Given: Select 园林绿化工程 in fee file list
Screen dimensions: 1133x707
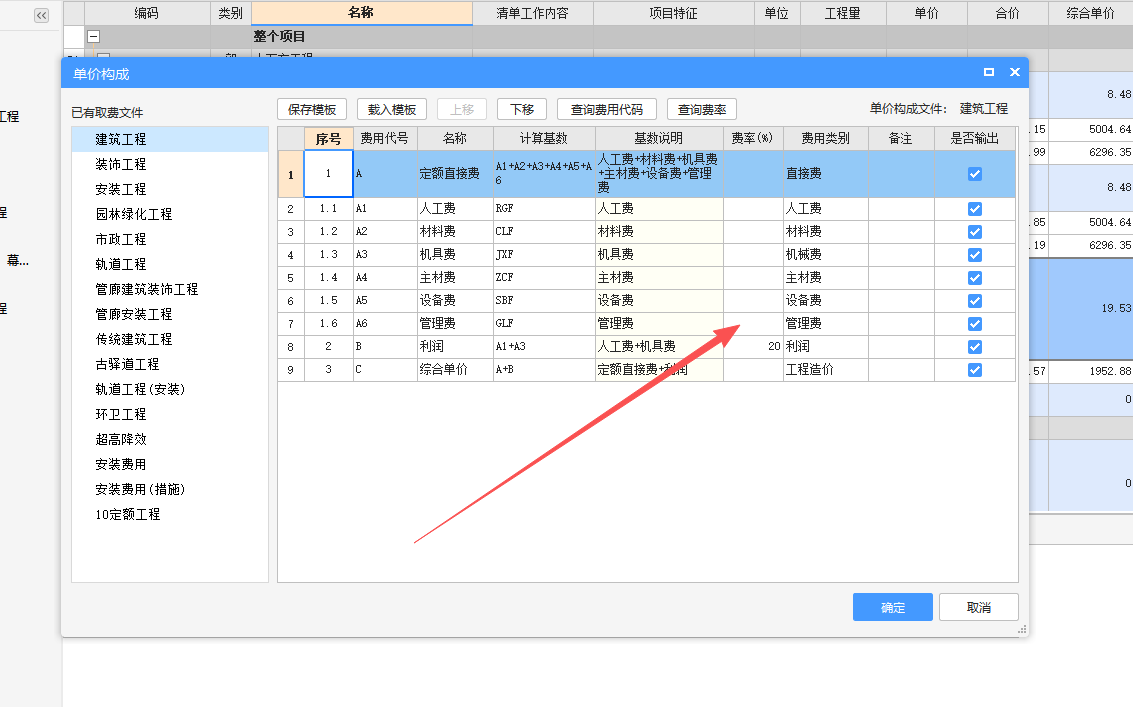Looking at the screenshot, I should [x=170, y=214].
